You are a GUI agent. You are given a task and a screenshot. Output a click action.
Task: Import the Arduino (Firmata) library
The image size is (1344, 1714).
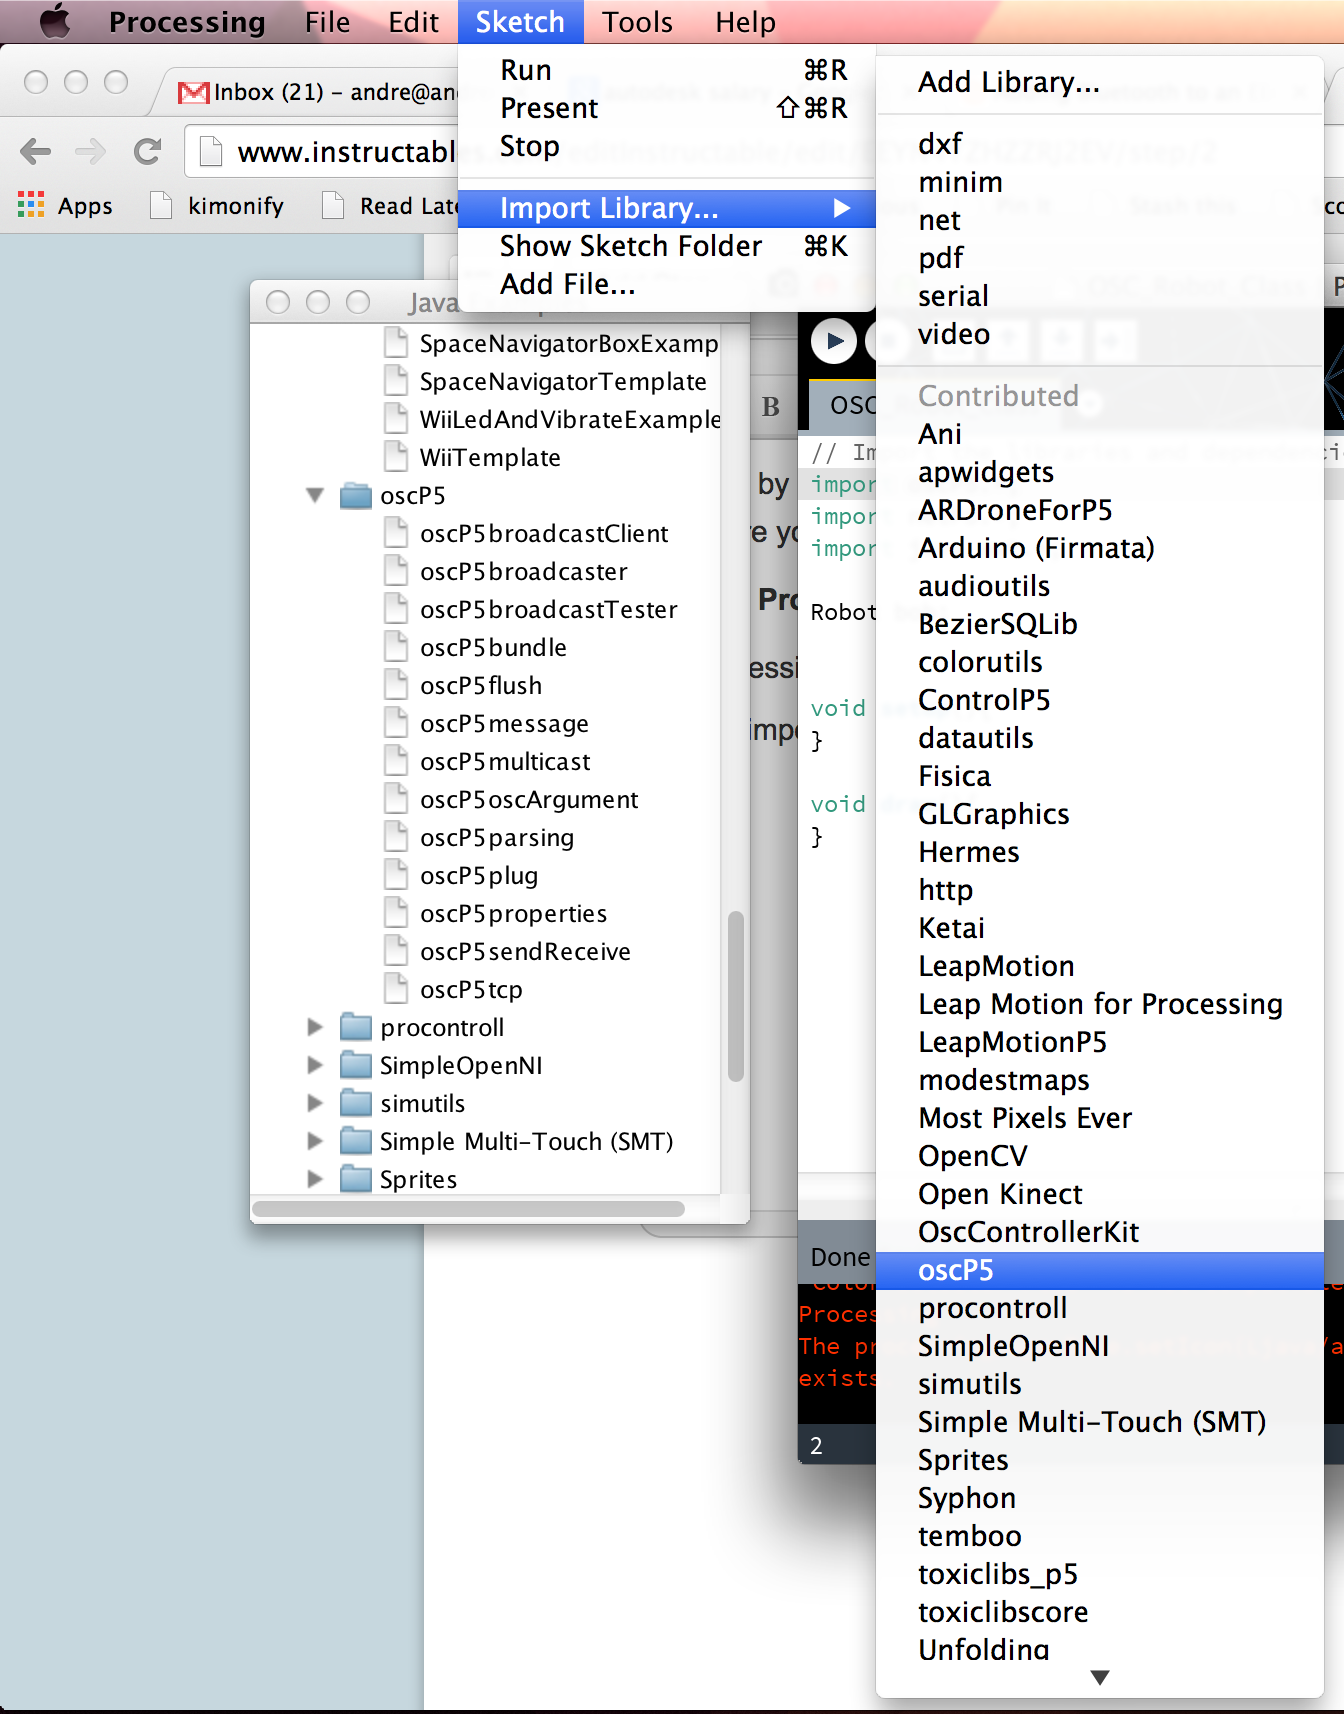[1100, 548]
